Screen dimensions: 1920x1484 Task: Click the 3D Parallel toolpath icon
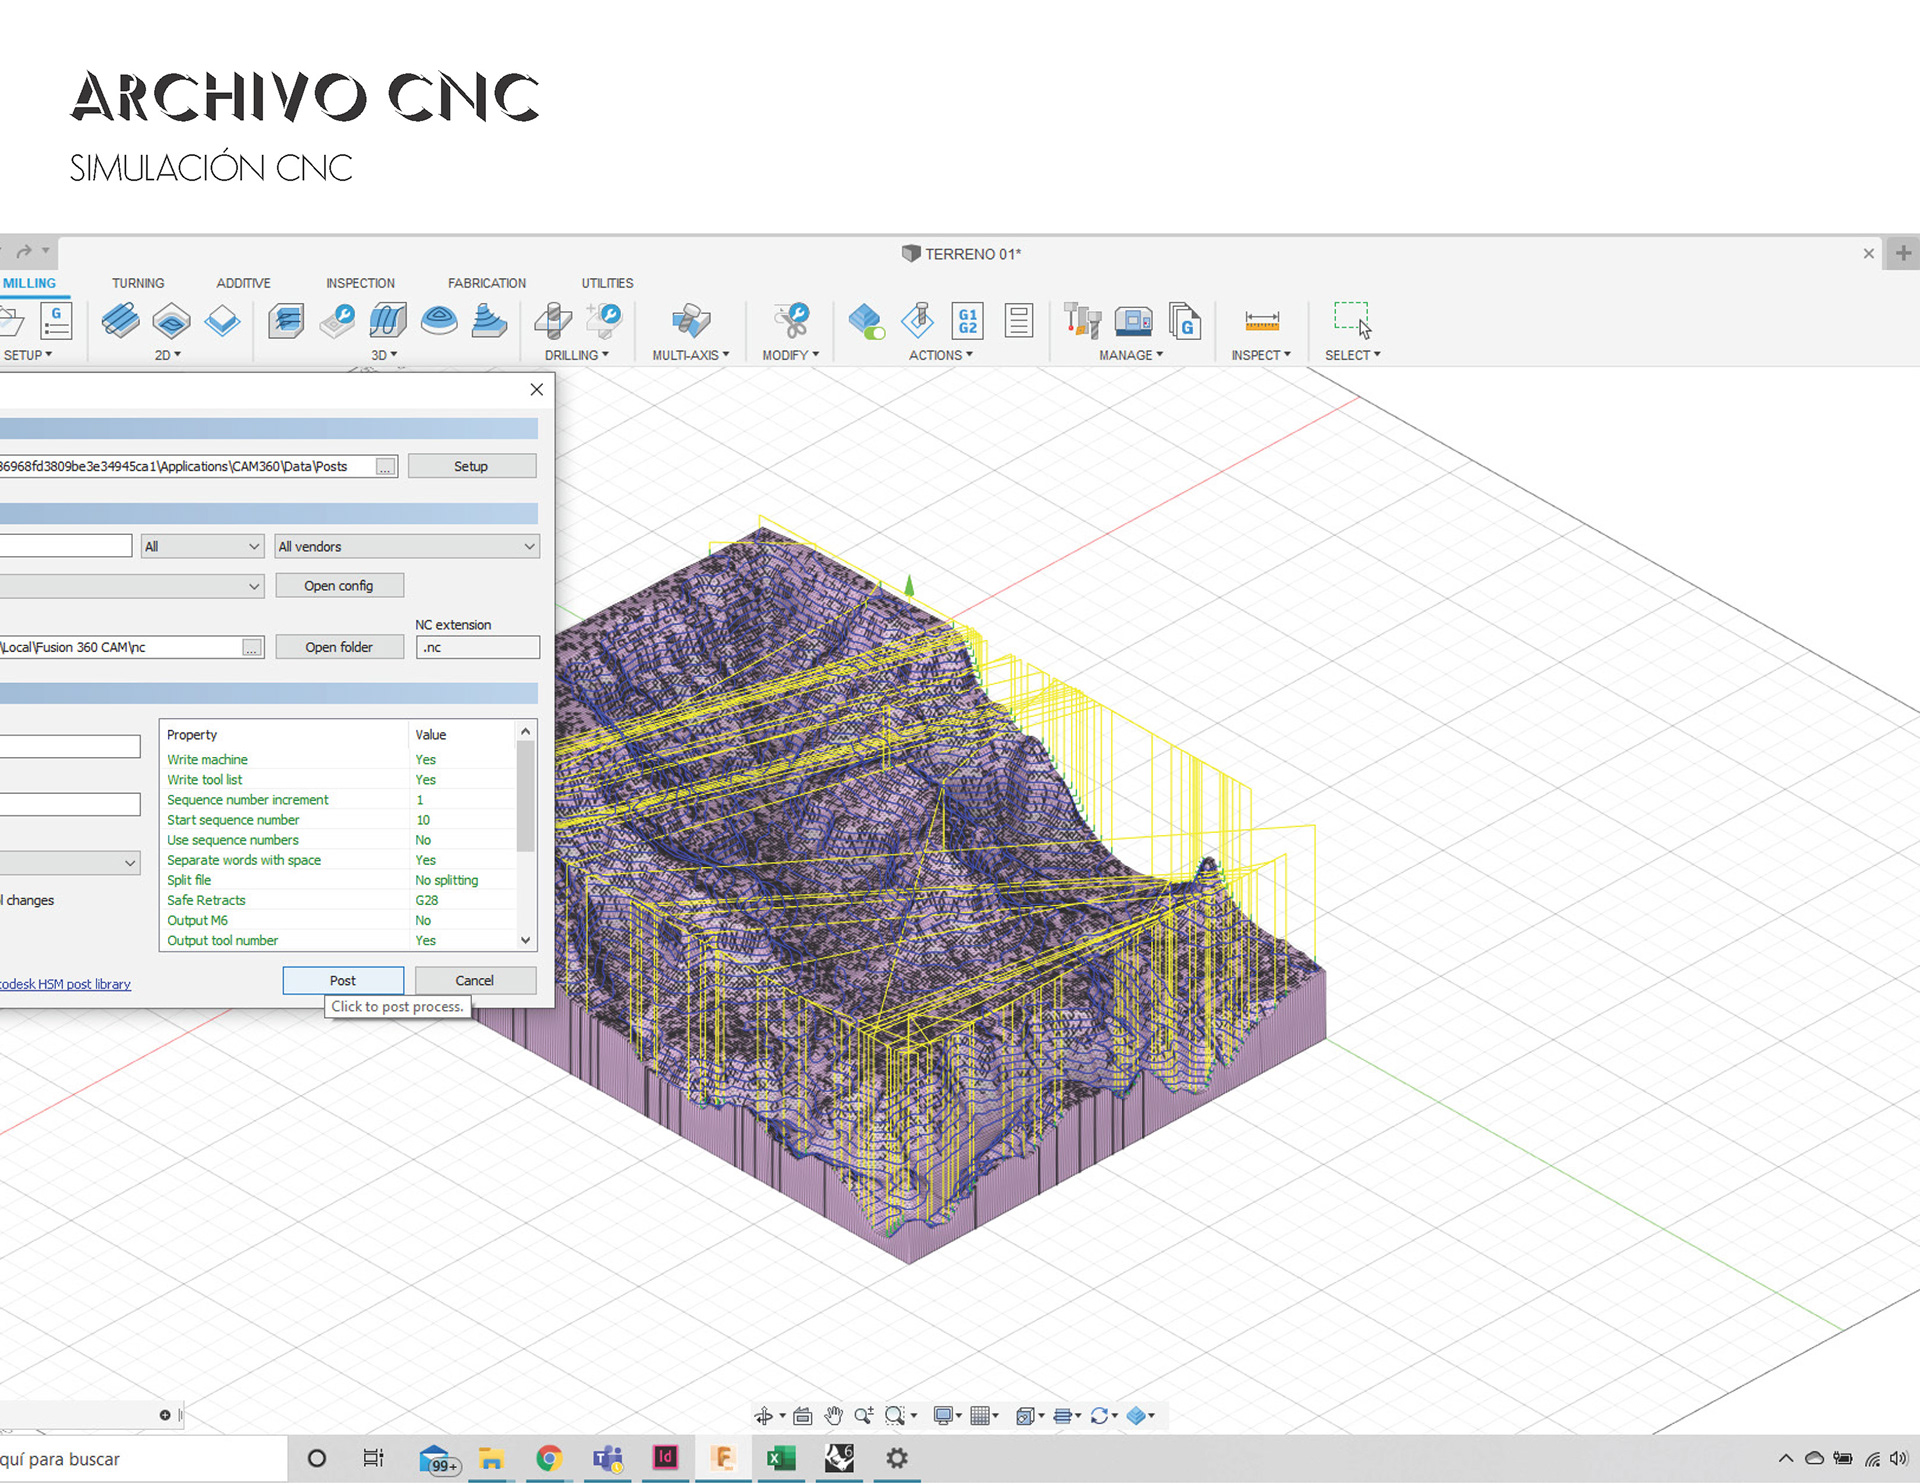click(387, 321)
